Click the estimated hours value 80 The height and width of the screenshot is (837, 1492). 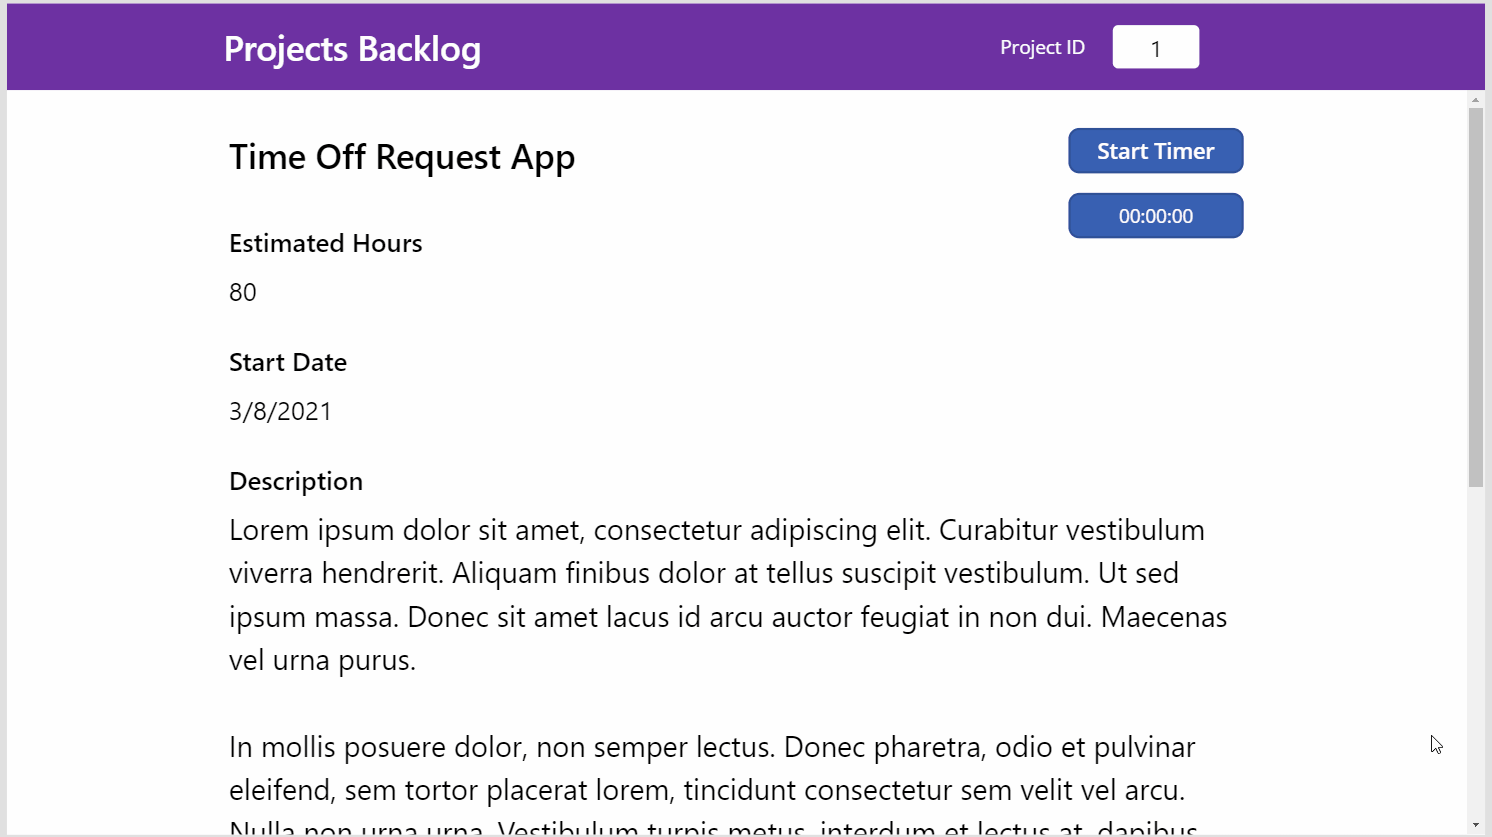click(x=242, y=292)
